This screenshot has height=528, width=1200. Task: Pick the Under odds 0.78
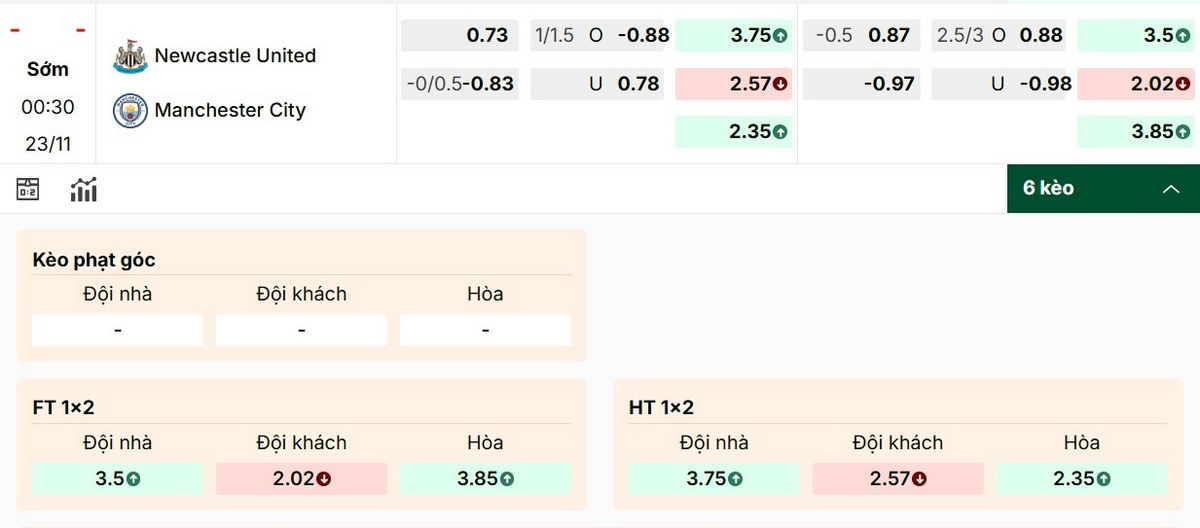coord(600,84)
